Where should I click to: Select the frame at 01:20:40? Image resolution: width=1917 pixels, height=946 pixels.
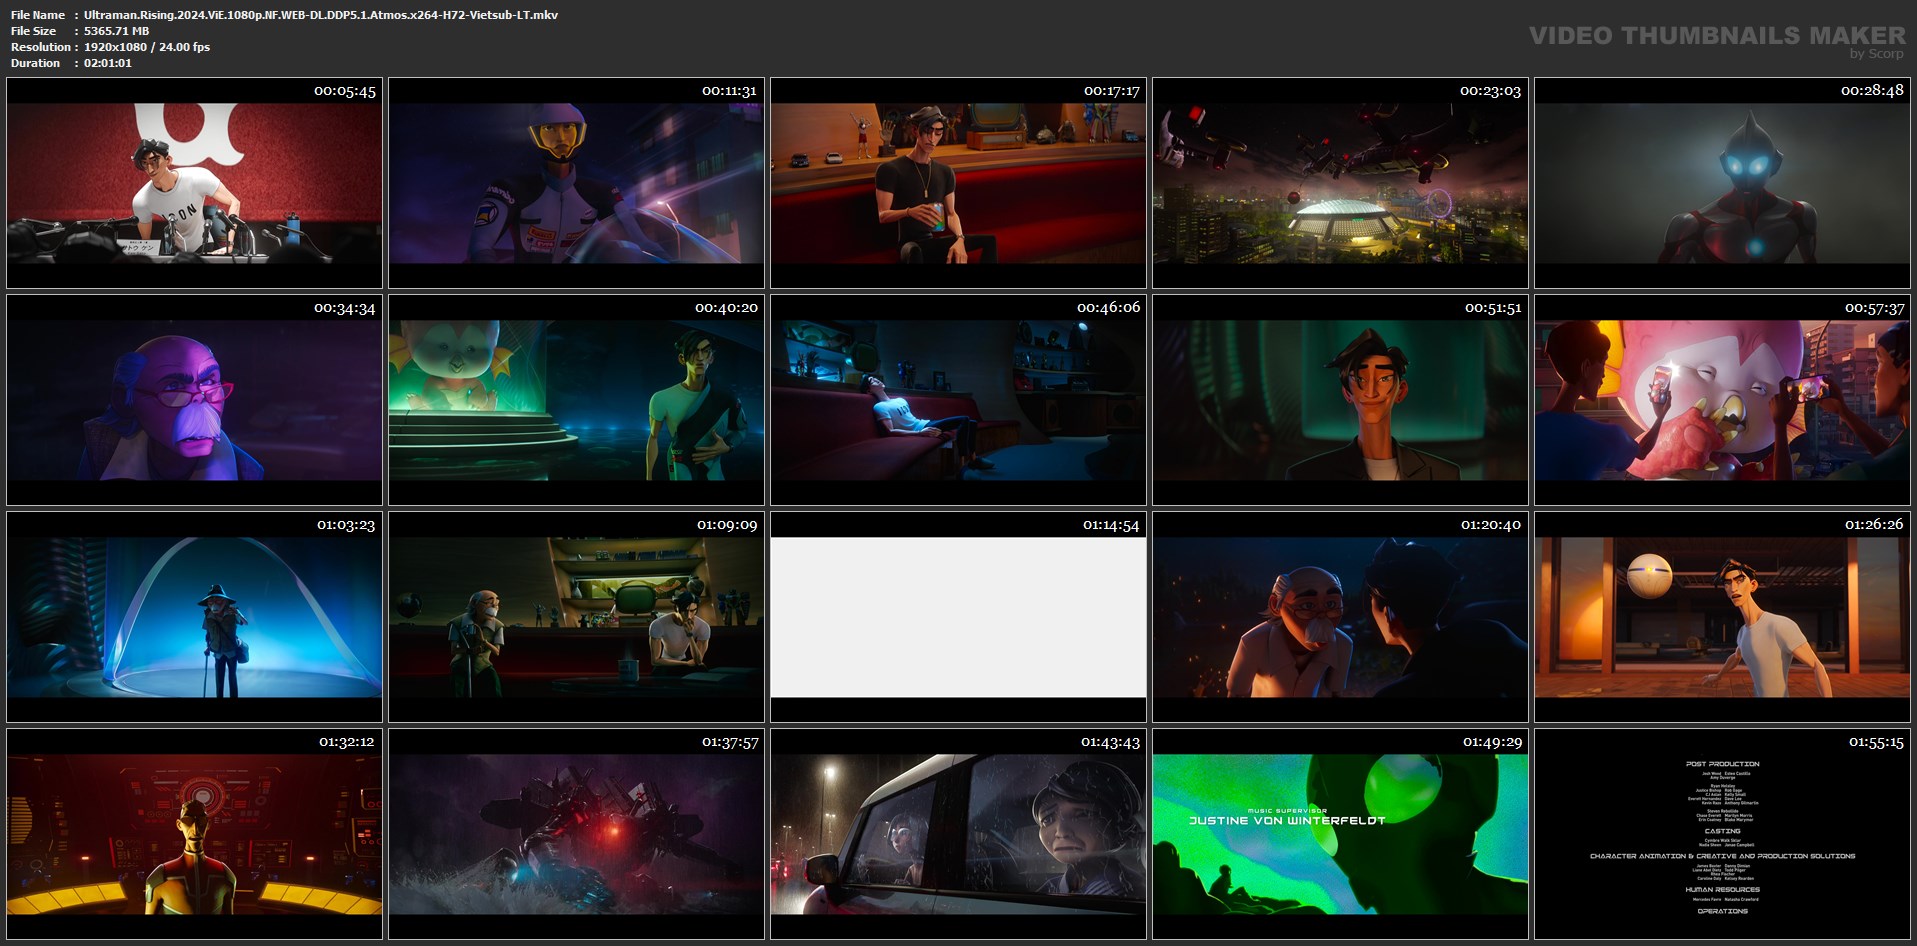point(1340,617)
